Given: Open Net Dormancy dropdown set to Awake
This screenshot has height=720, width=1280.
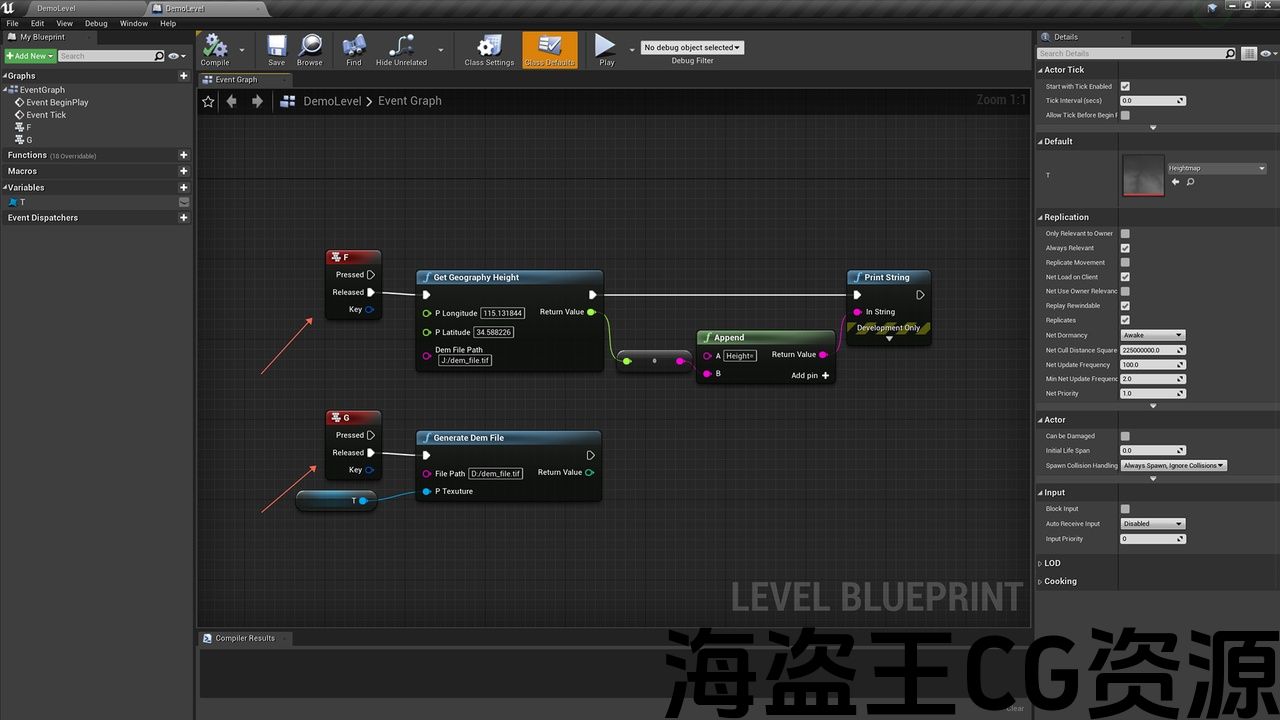Looking at the screenshot, I should click(1152, 335).
